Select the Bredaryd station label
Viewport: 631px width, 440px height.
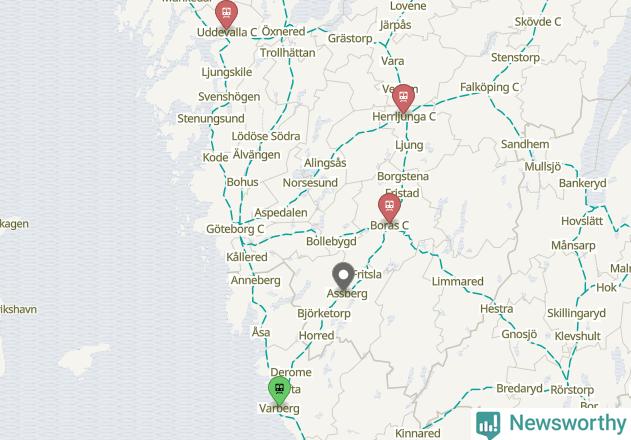coord(519,388)
